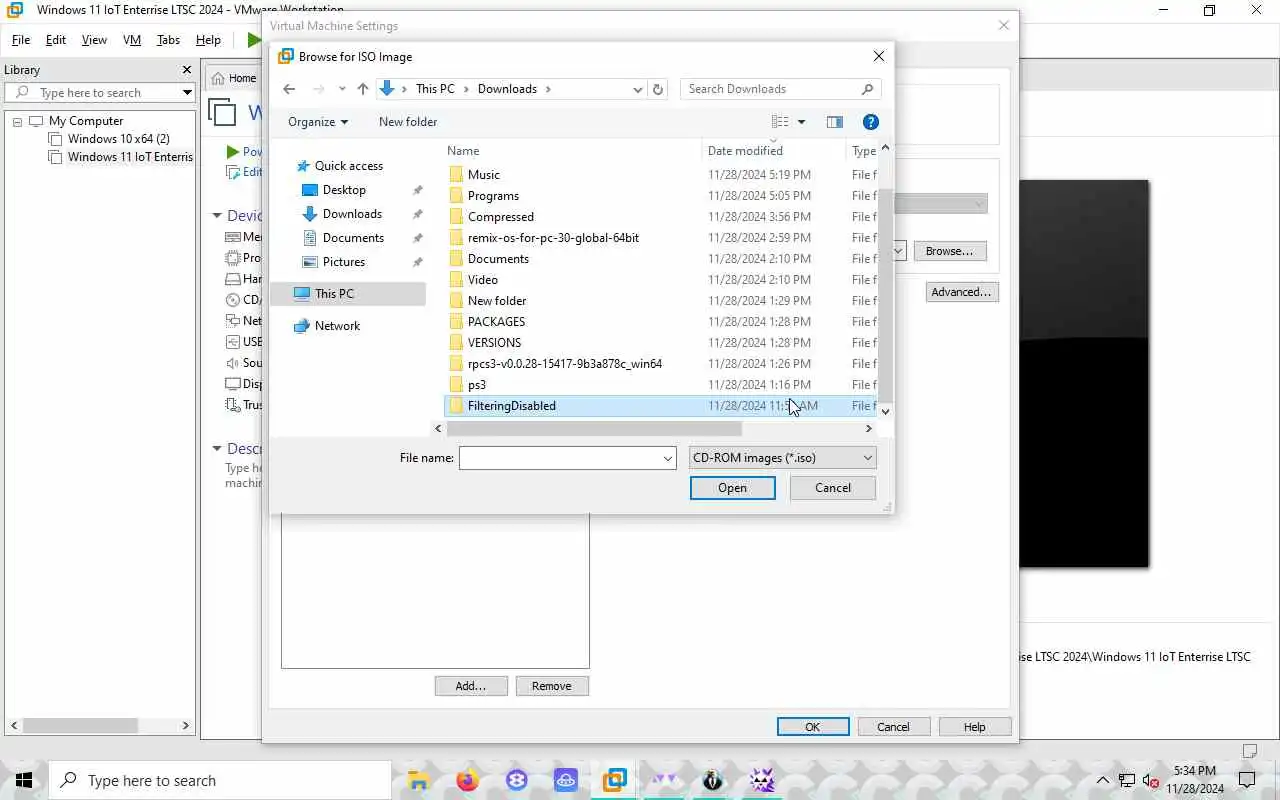This screenshot has width=1280, height=800.
Task: Click Advanced in Virtual Machine Settings
Action: pyautogui.click(x=961, y=292)
